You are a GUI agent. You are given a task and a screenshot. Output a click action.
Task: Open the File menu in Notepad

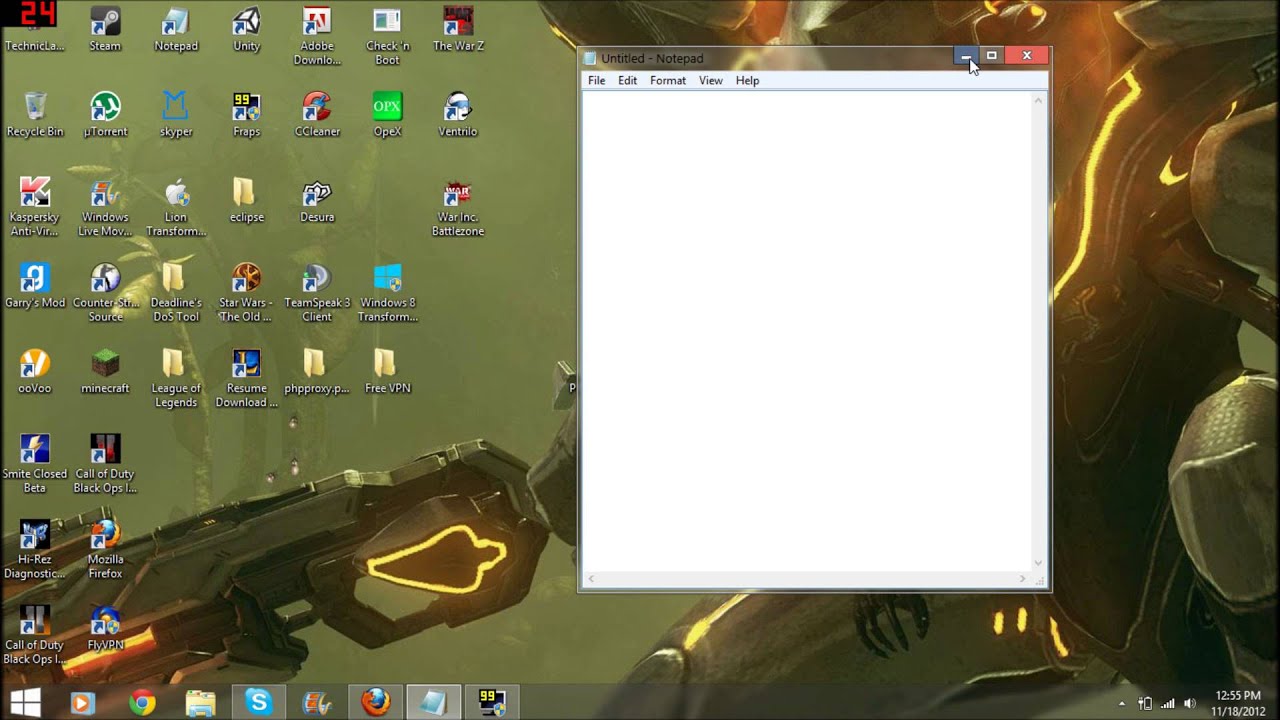tap(596, 81)
